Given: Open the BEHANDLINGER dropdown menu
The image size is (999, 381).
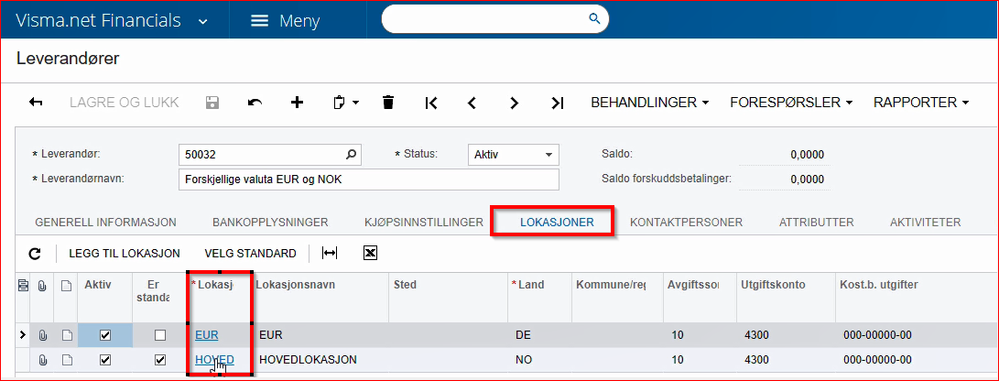Looking at the screenshot, I should tap(650, 103).
